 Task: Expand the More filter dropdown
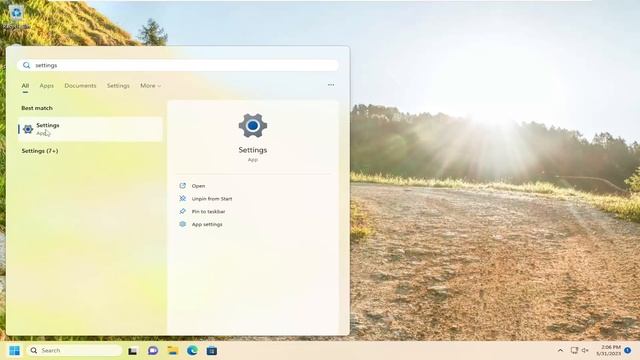(x=151, y=86)
